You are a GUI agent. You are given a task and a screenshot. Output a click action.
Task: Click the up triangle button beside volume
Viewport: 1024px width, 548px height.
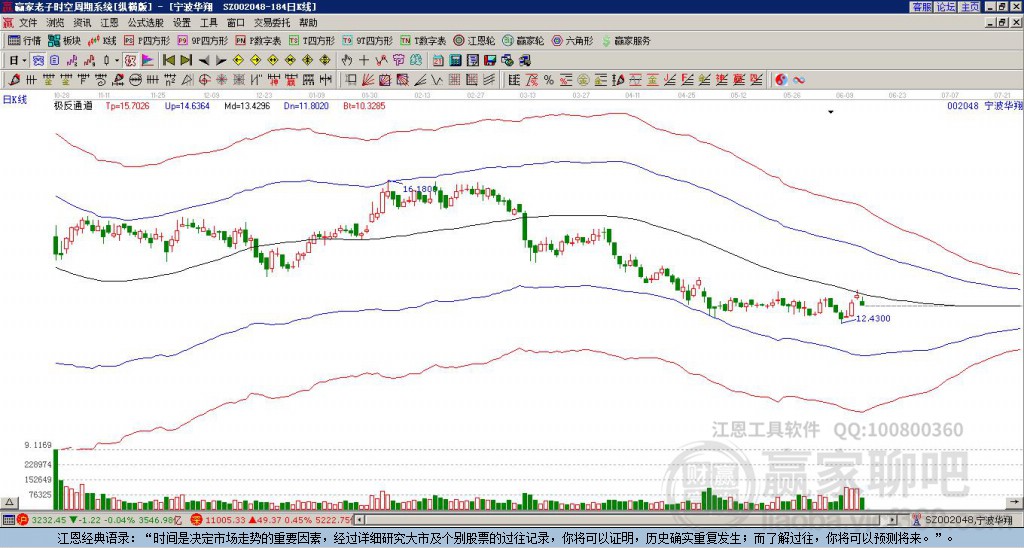(x=9, y=502)
